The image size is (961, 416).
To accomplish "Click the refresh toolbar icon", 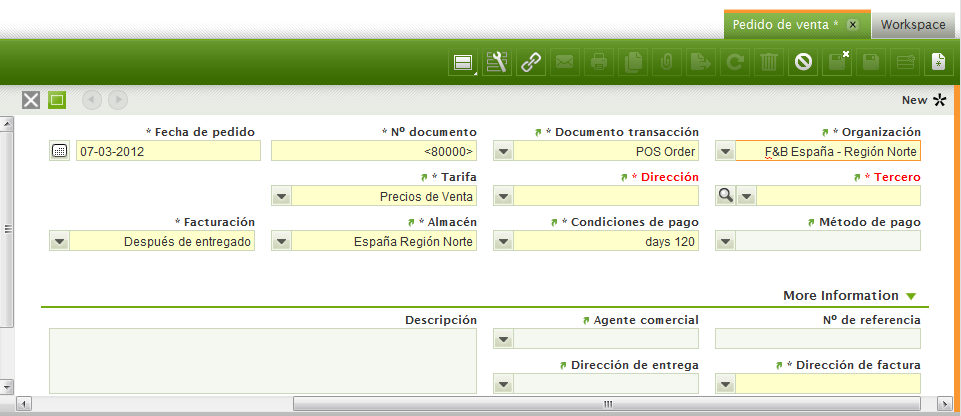I will click(734, 62).
